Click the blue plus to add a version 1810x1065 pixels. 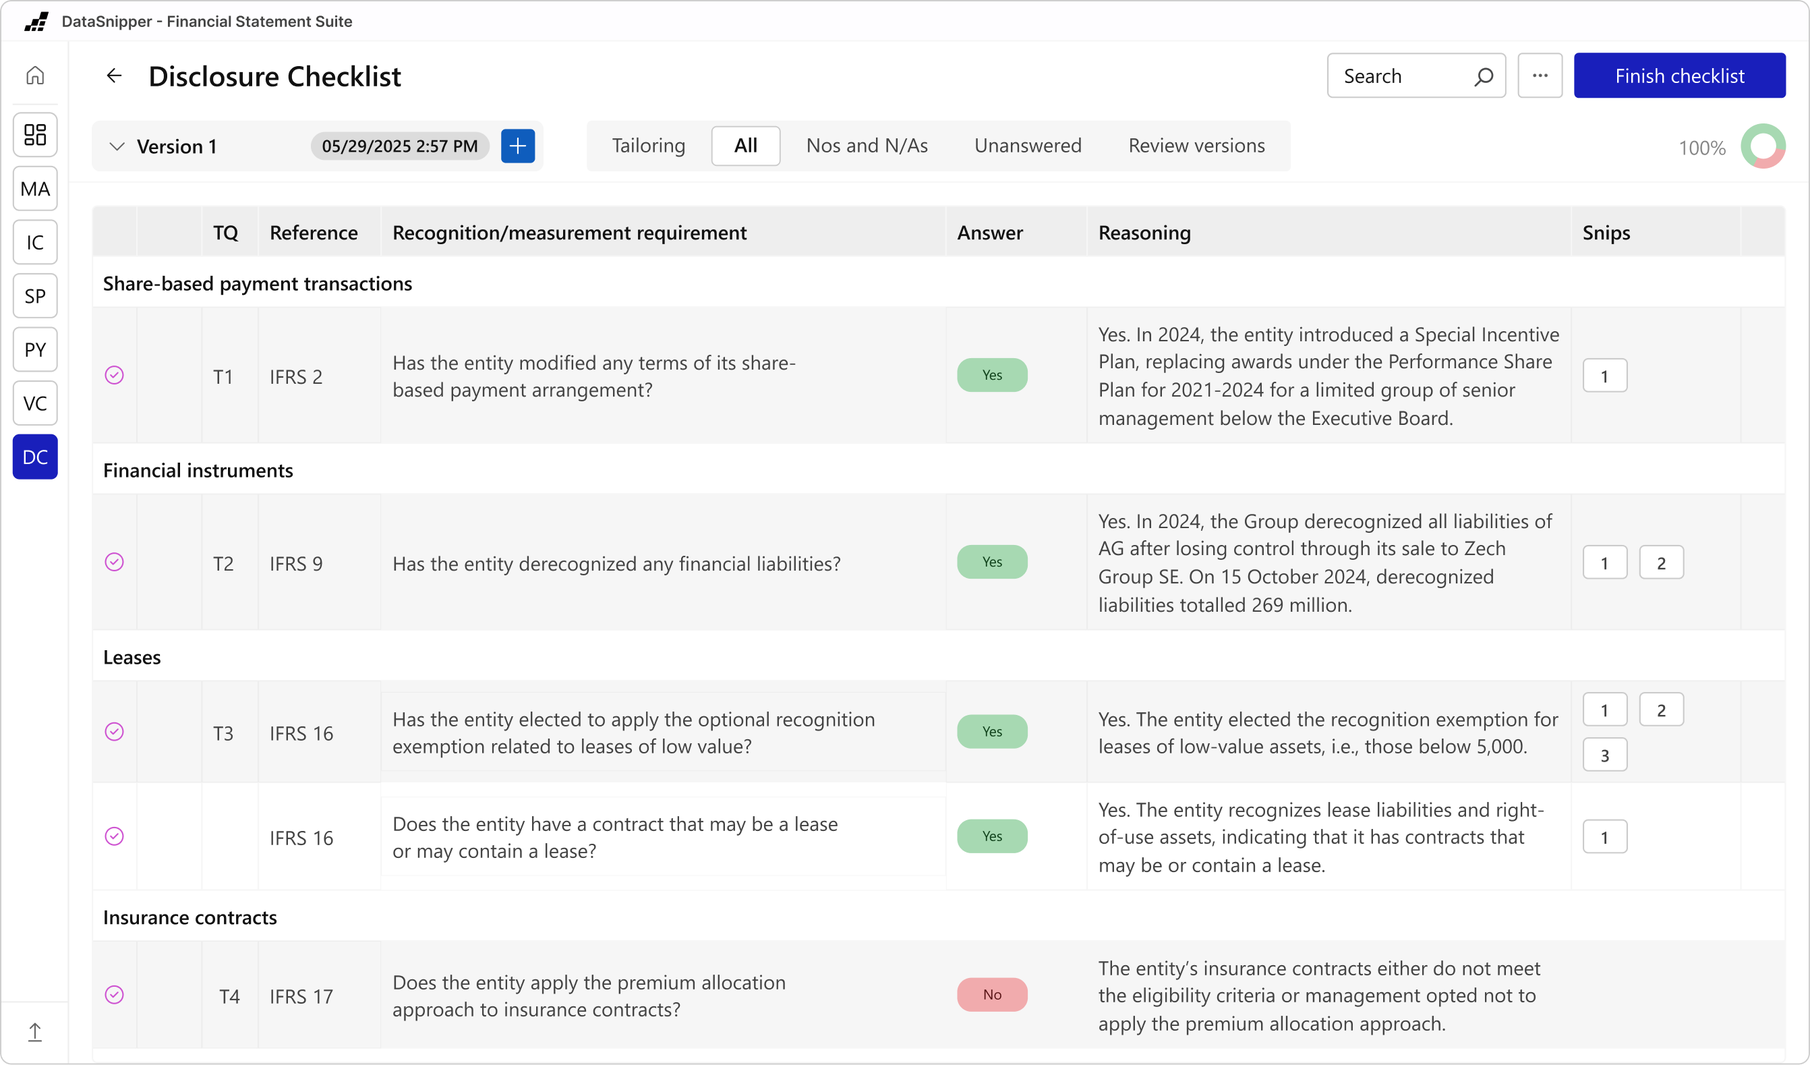(517, 146)
